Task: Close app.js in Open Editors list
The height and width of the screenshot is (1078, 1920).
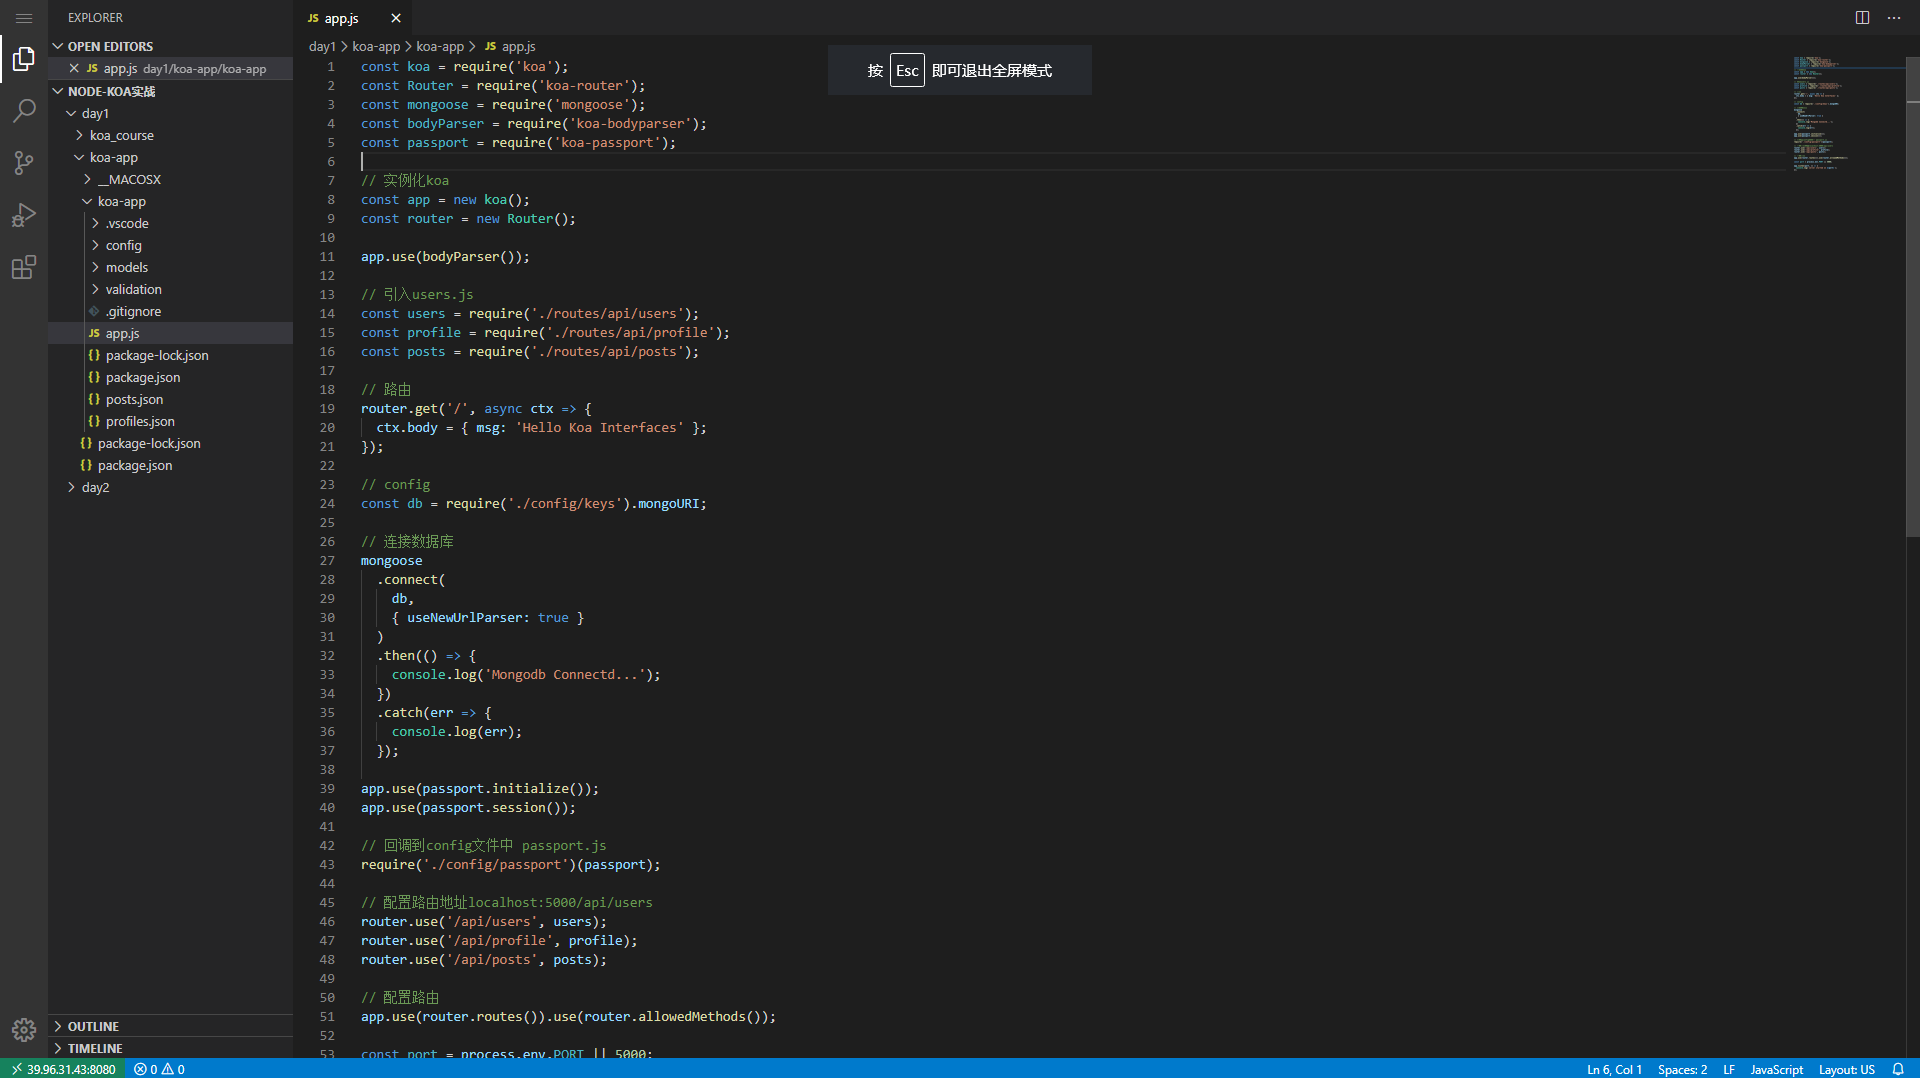Action: [74, 68]
